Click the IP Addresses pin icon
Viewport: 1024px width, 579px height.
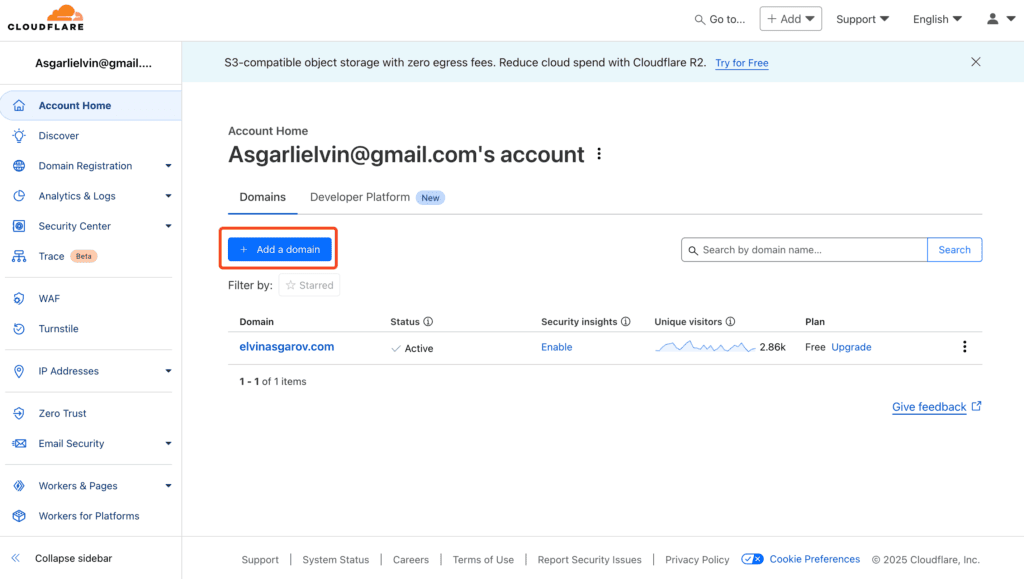click(x=19, y=371)
